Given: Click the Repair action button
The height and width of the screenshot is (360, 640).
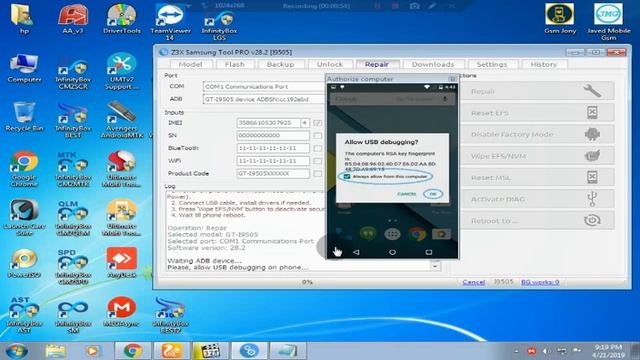Looking at the screenshot, I should (x=537, y=91).
